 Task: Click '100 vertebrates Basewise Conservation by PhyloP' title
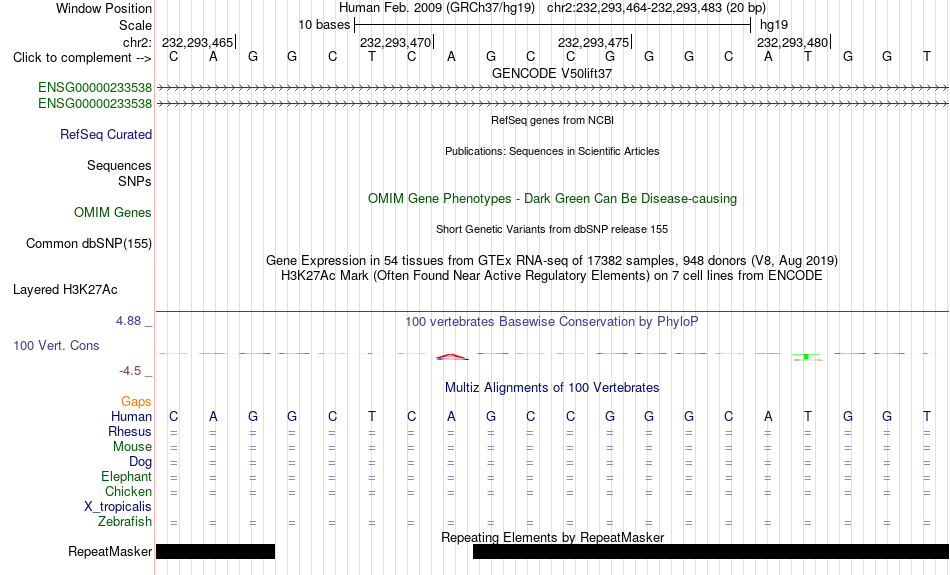click(x=552, y=322)
